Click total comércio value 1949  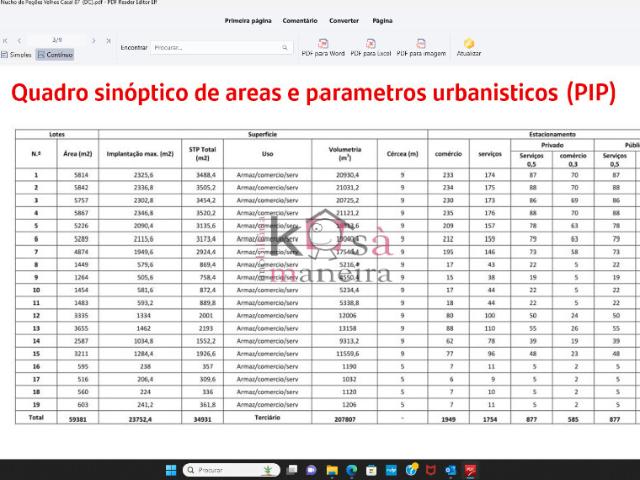tap(448, 419)
